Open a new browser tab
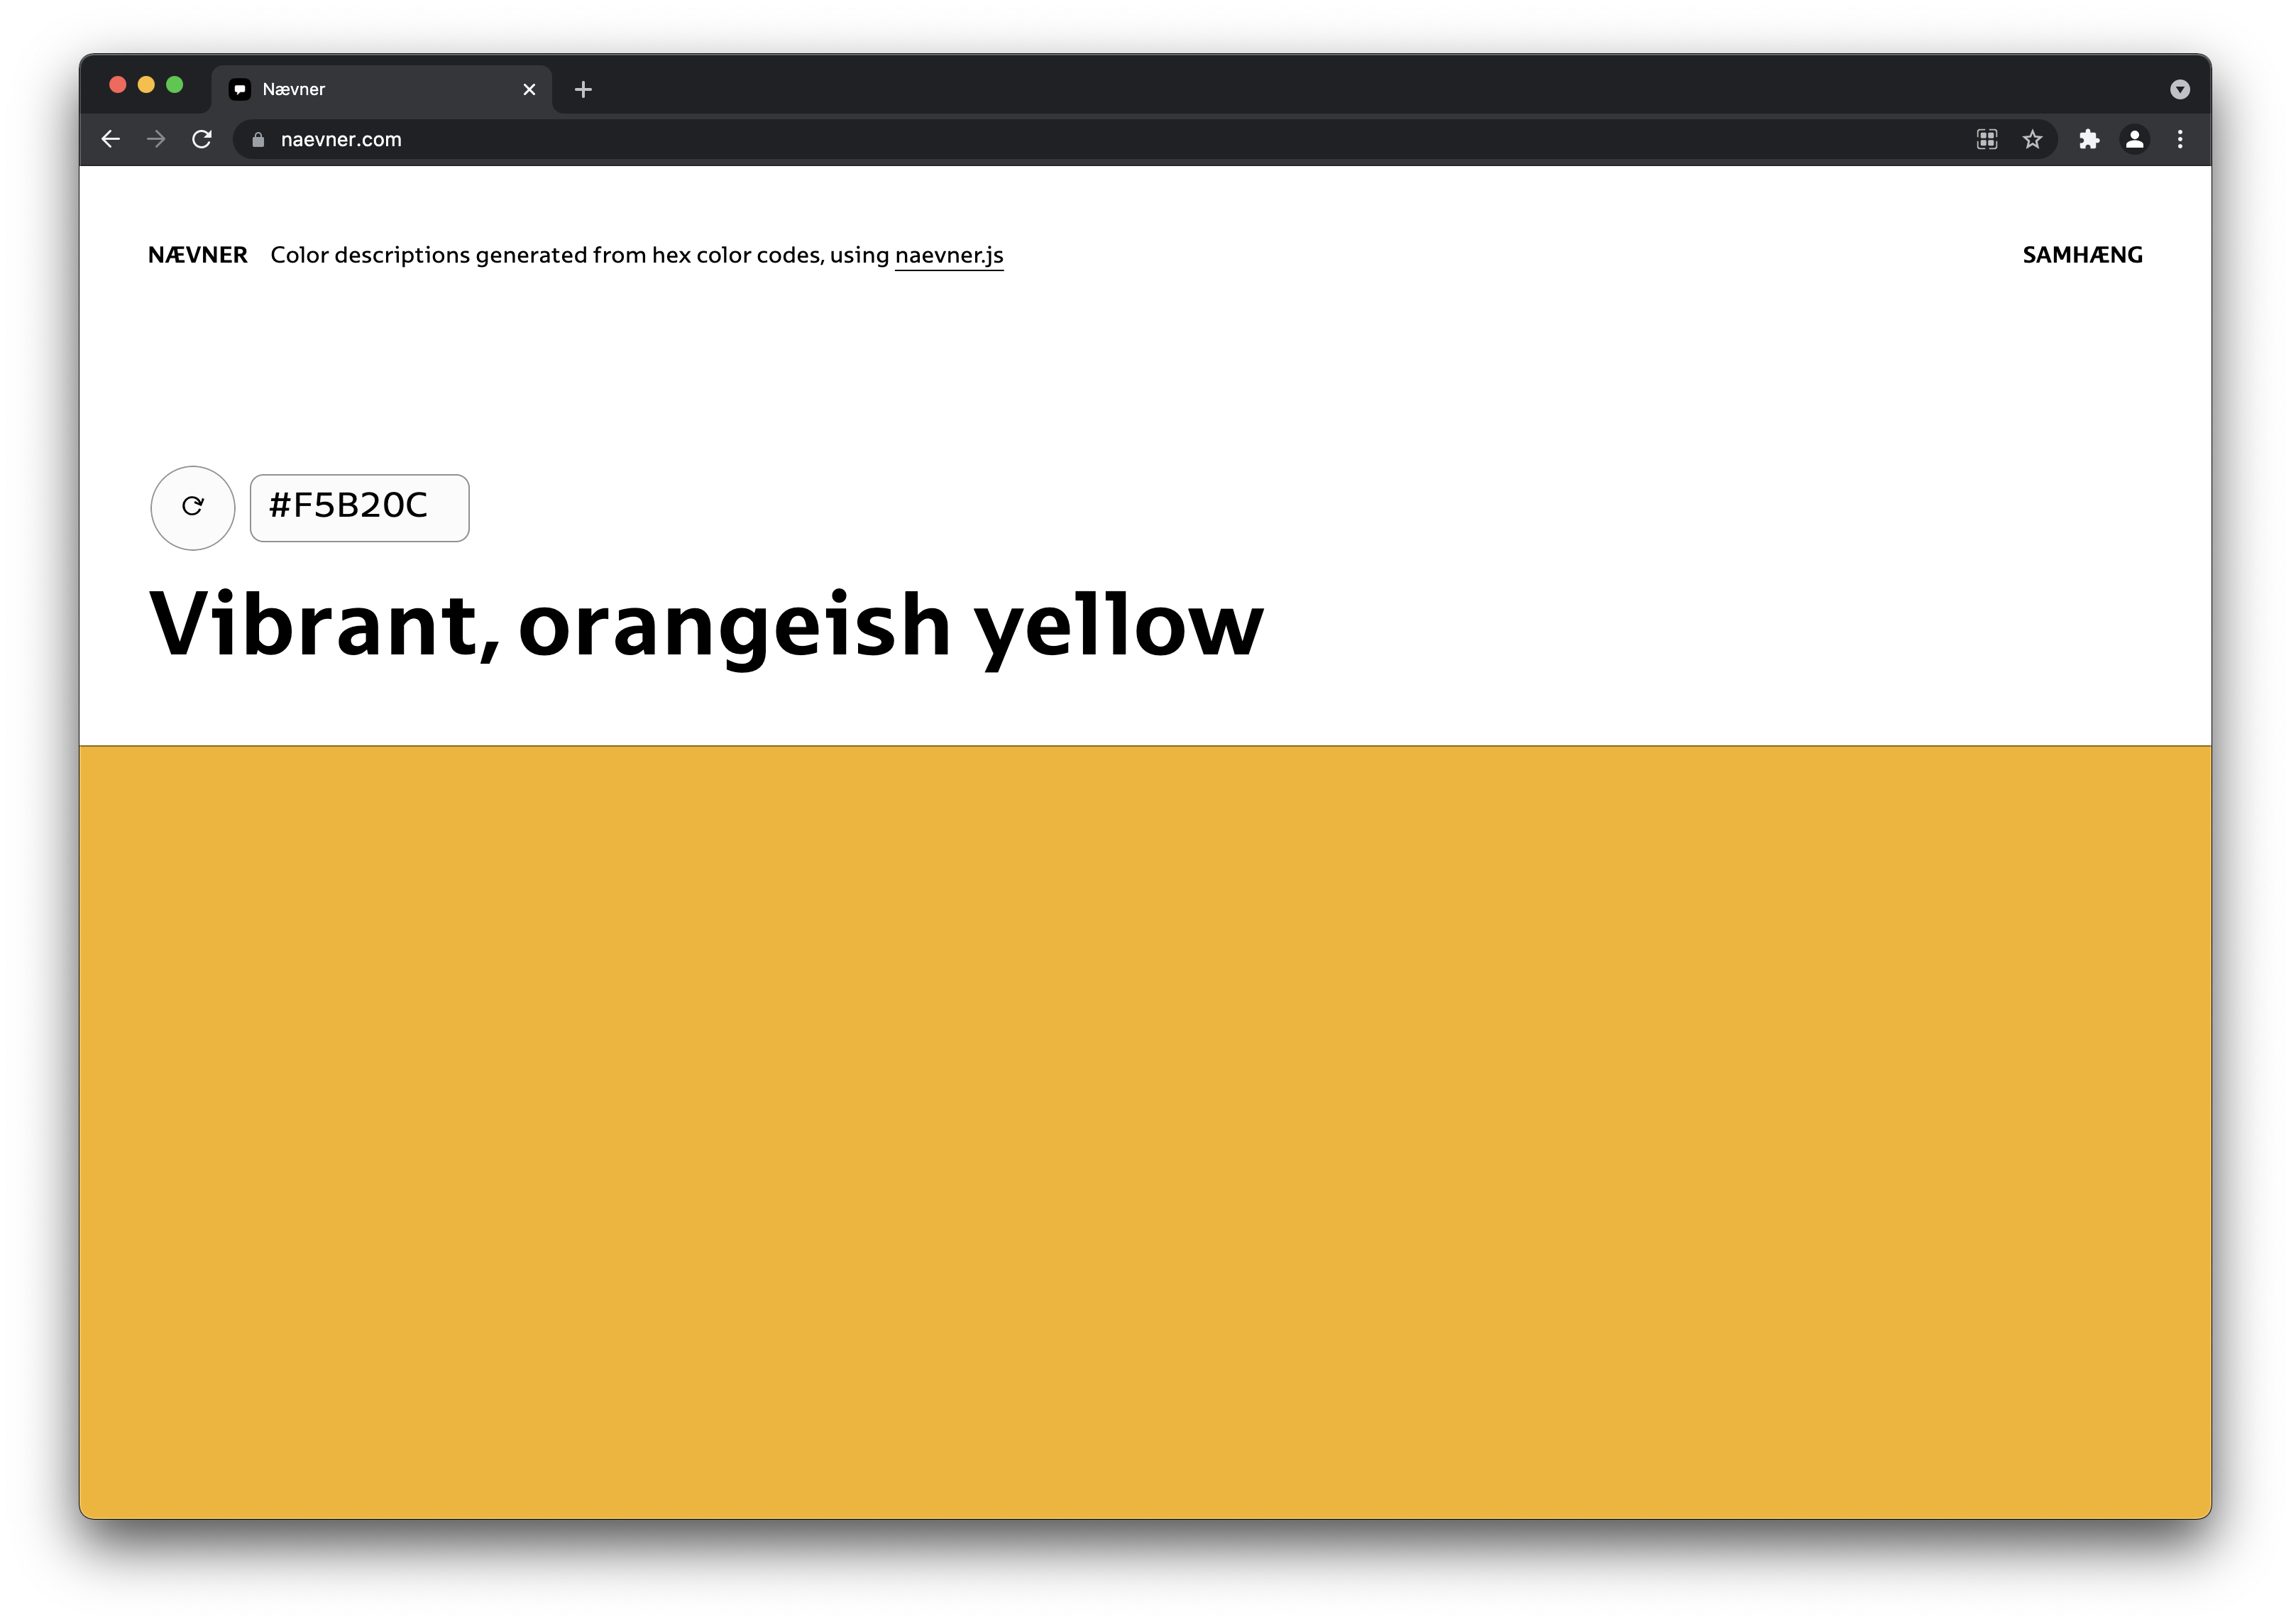The image size is (2291, 1624). pyautogui.click(x=583, y=89)
